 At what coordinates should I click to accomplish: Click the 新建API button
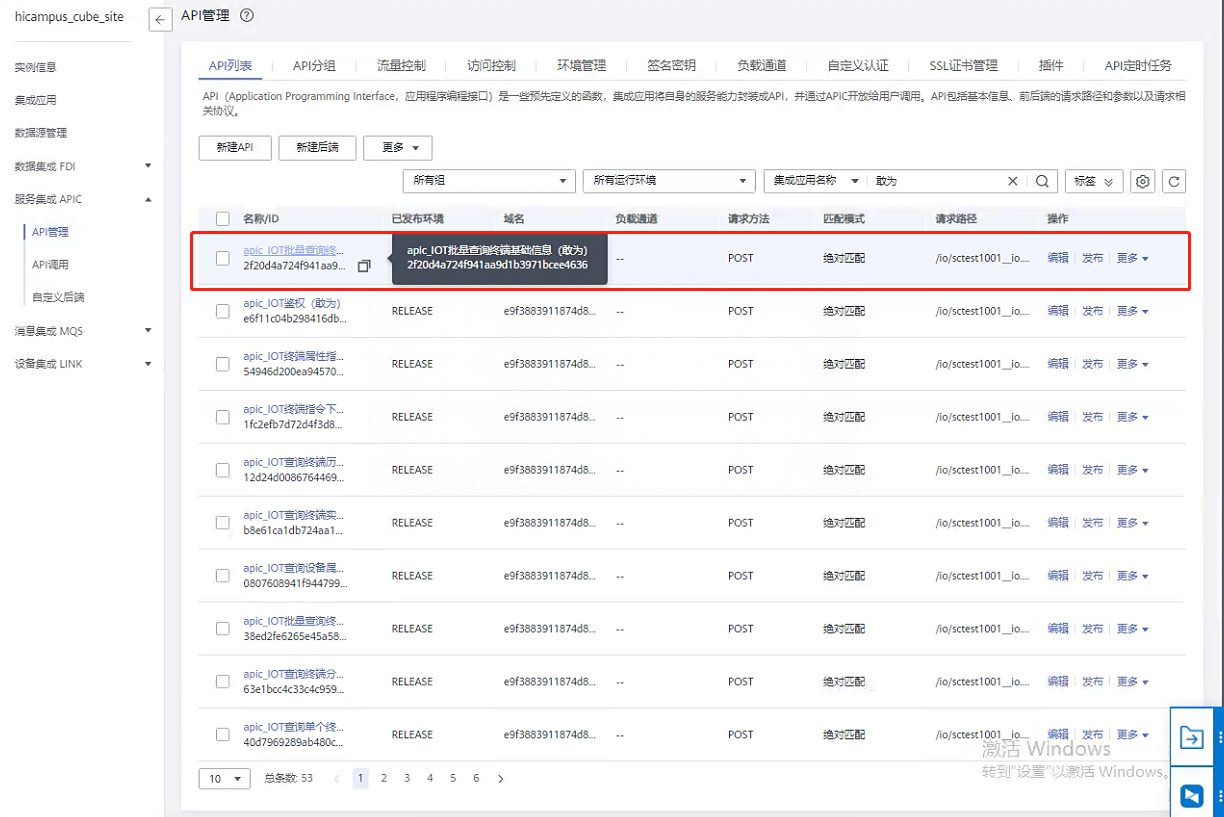point(234,147)
